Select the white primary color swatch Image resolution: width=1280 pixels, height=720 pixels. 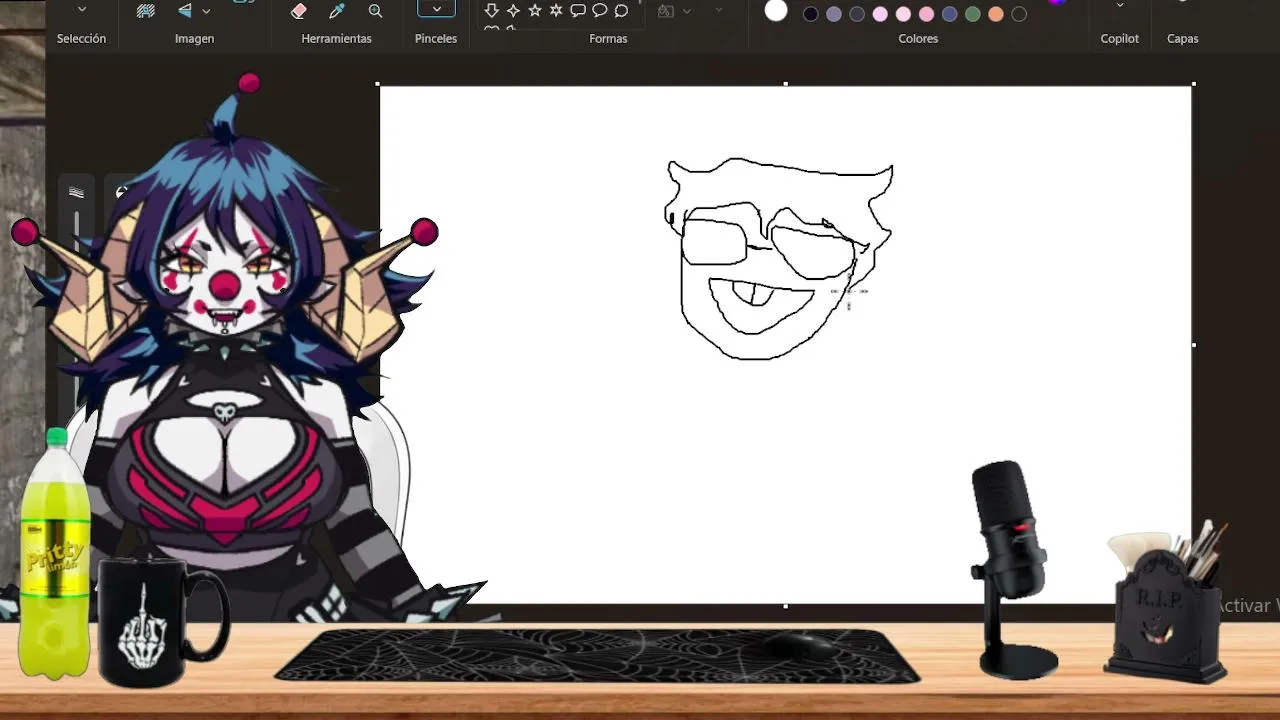776,11
